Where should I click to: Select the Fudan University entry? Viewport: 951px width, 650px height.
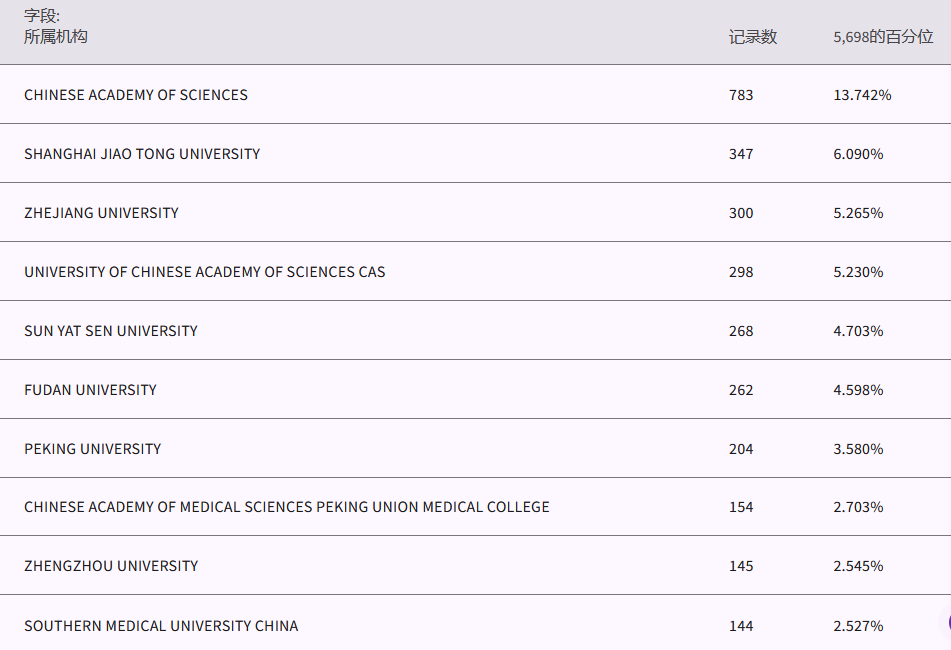[91, 390]
